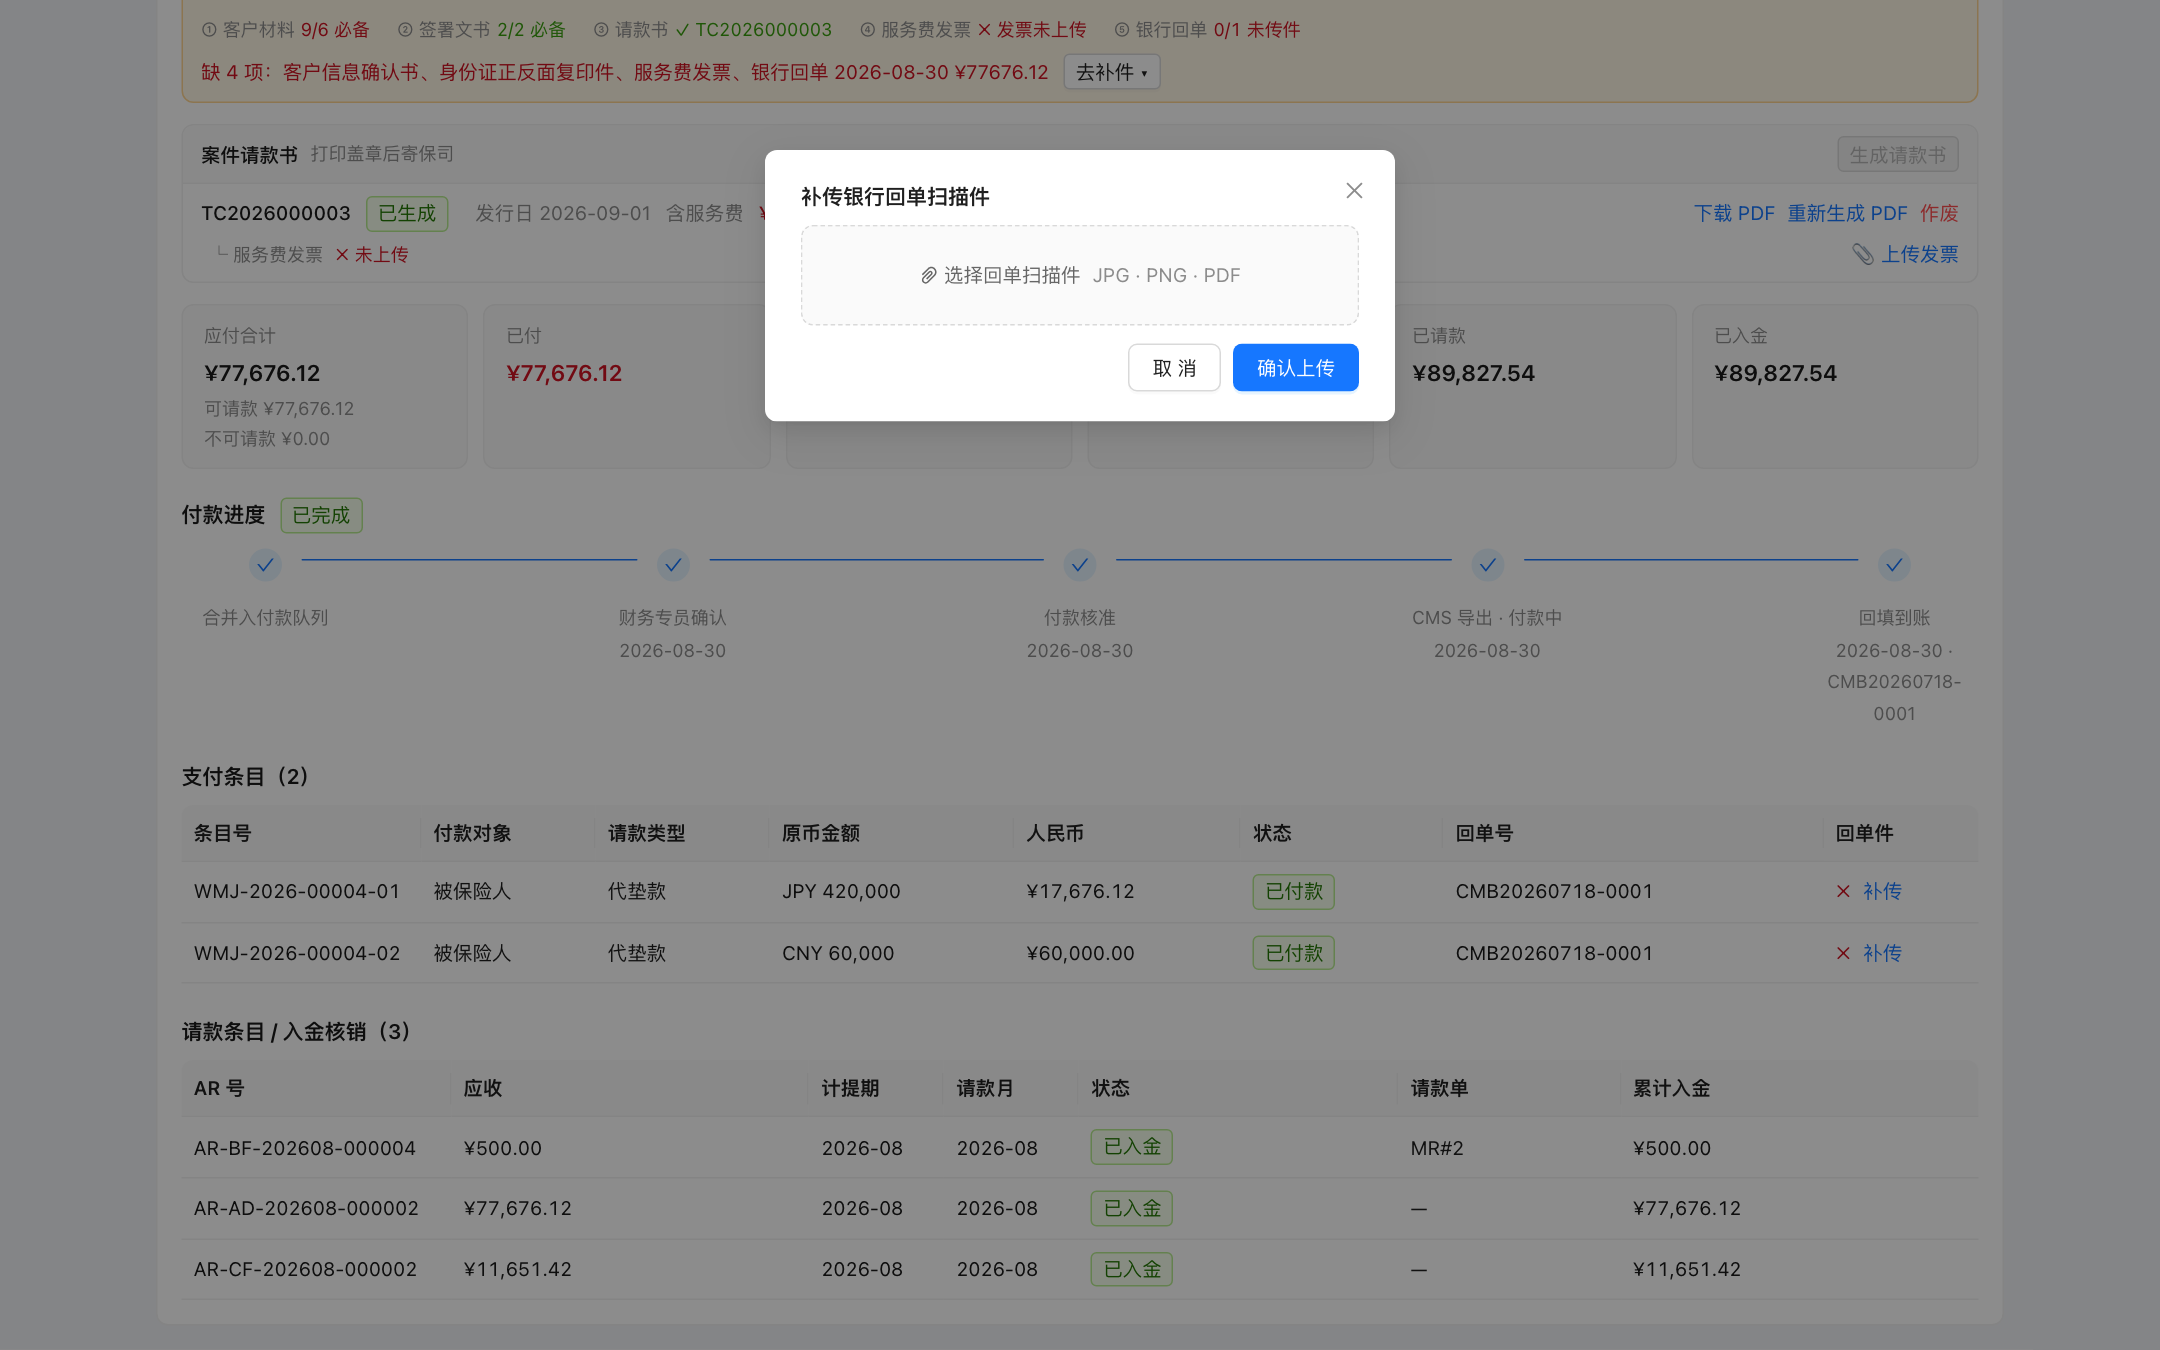This screenshot has height=1350, width=2160.
Task: Click the 回填到账 step checkmark
Action: (1894, 565)
